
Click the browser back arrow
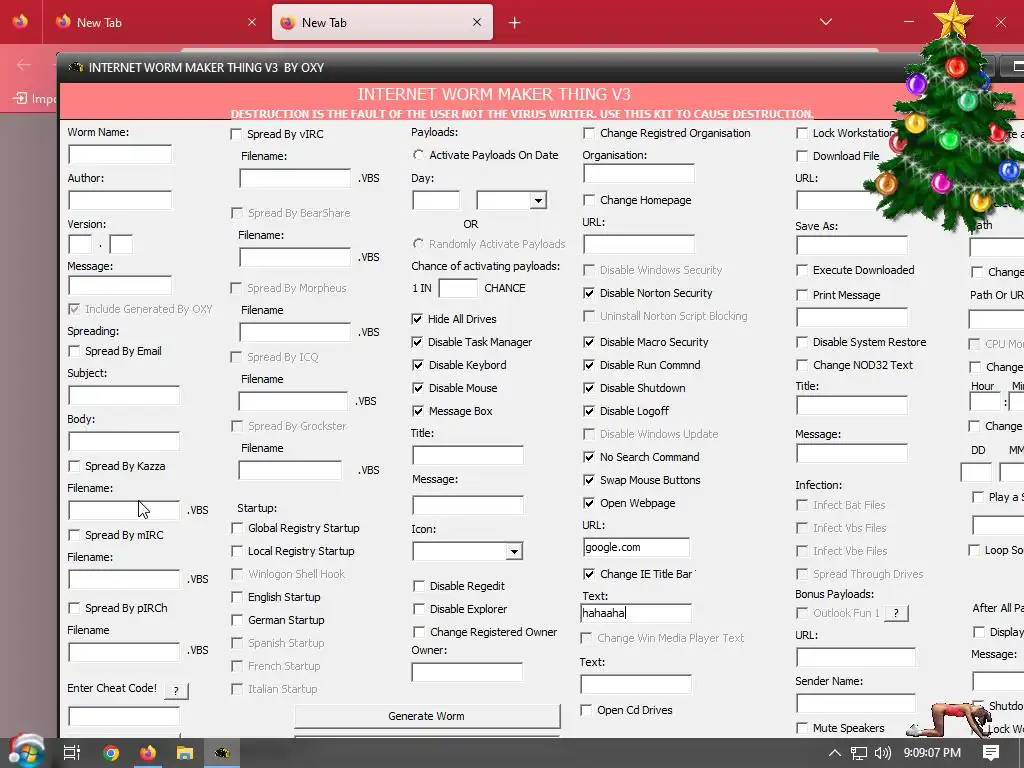(24, 64)
